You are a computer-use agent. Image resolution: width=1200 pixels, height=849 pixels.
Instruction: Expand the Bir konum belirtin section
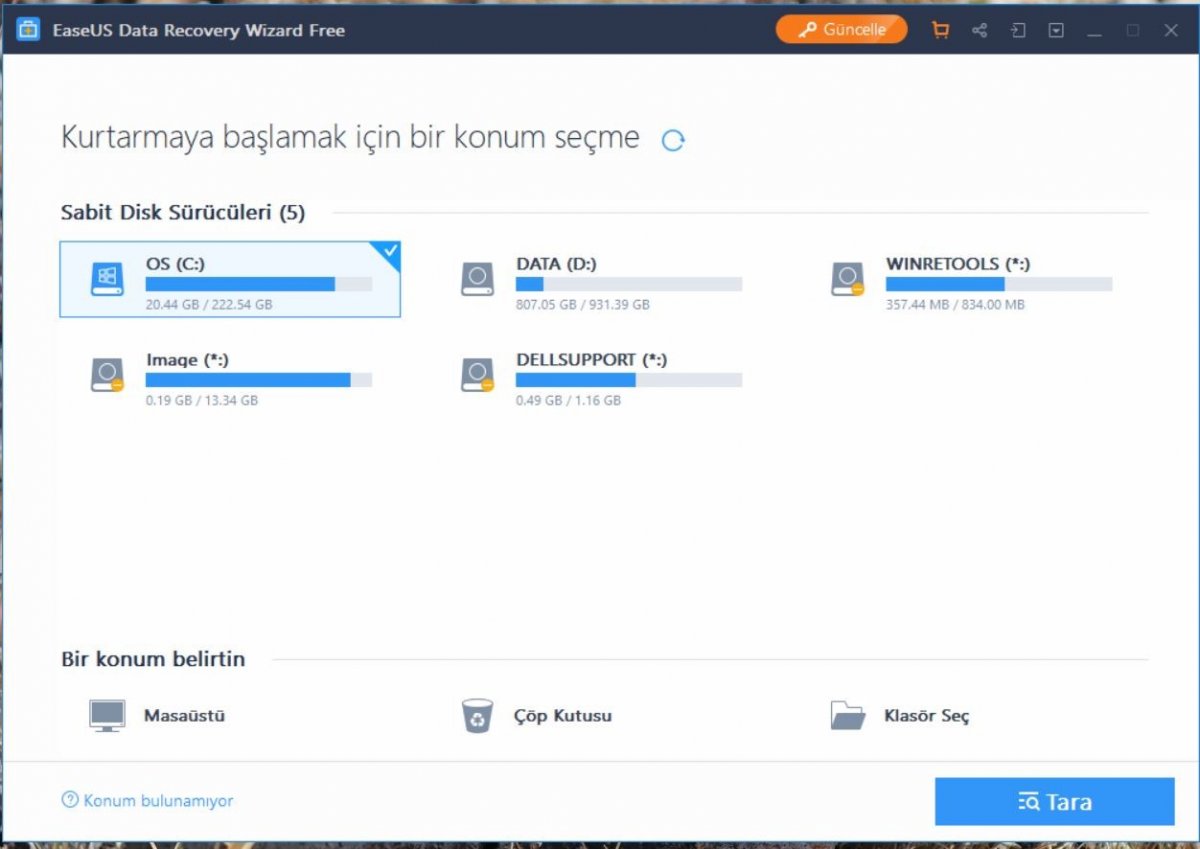point(152,659)
